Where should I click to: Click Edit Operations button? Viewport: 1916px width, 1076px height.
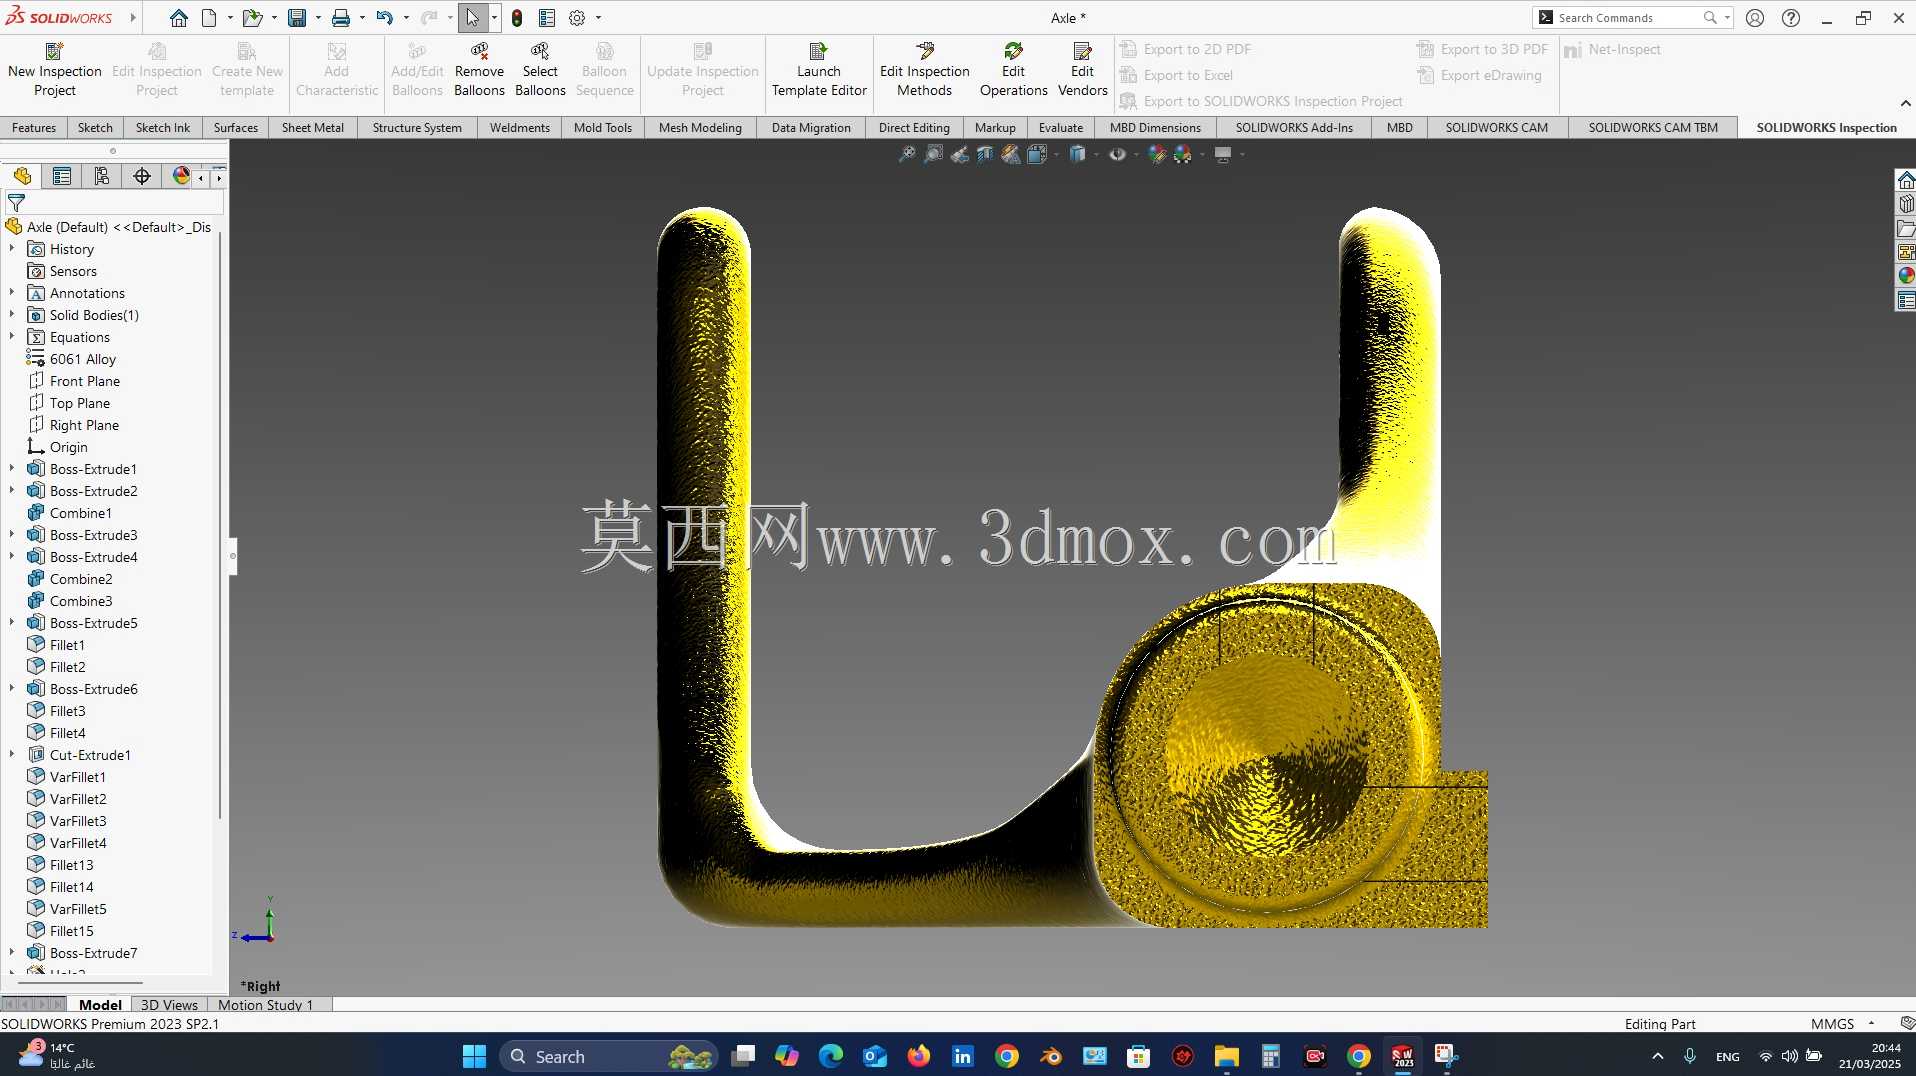pos(1013,70)
